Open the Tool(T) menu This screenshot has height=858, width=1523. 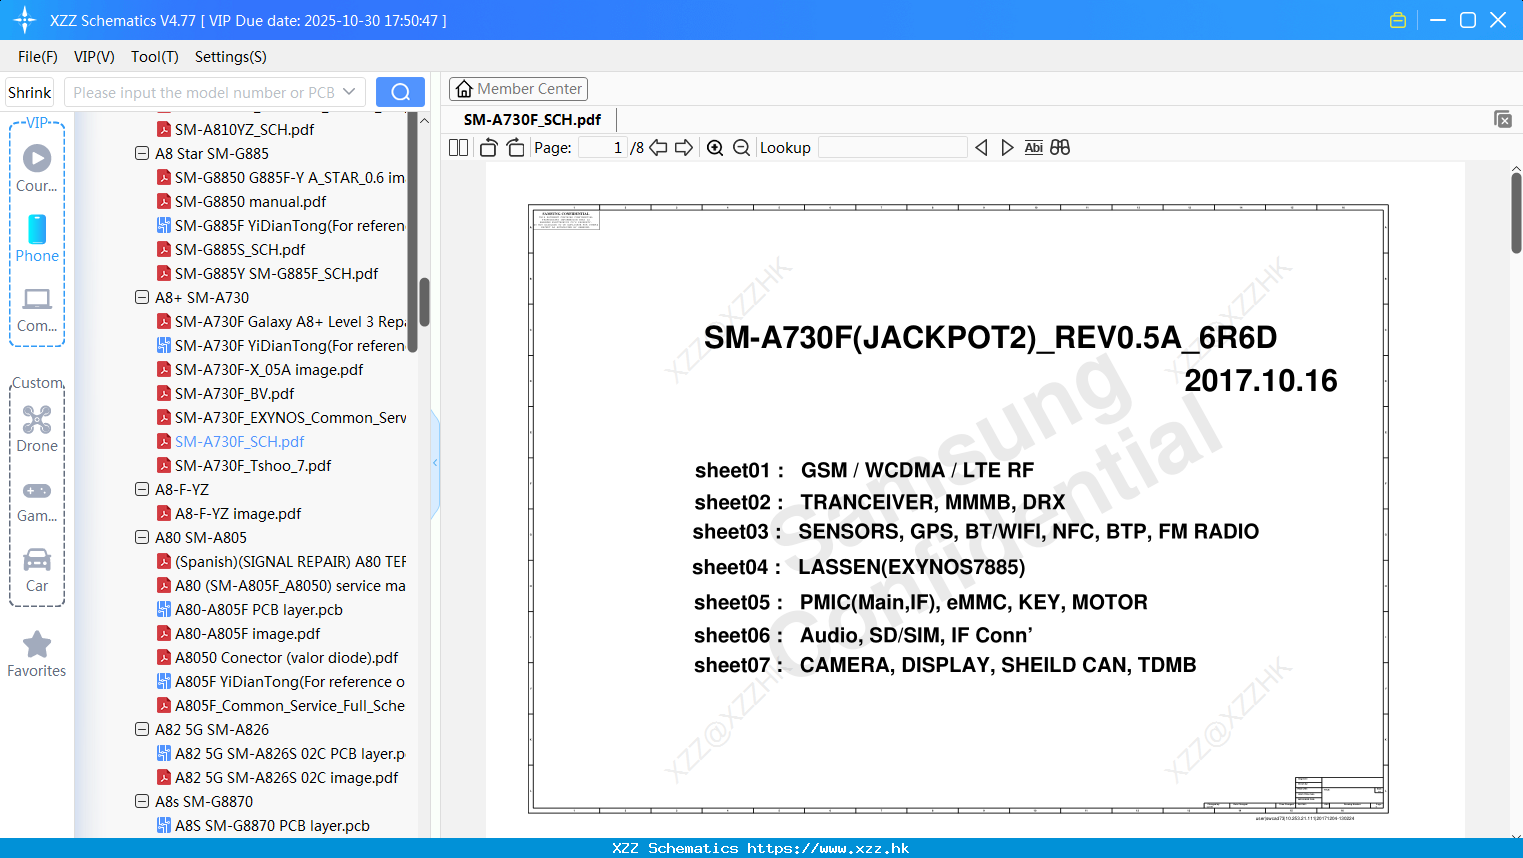[155, 57]
